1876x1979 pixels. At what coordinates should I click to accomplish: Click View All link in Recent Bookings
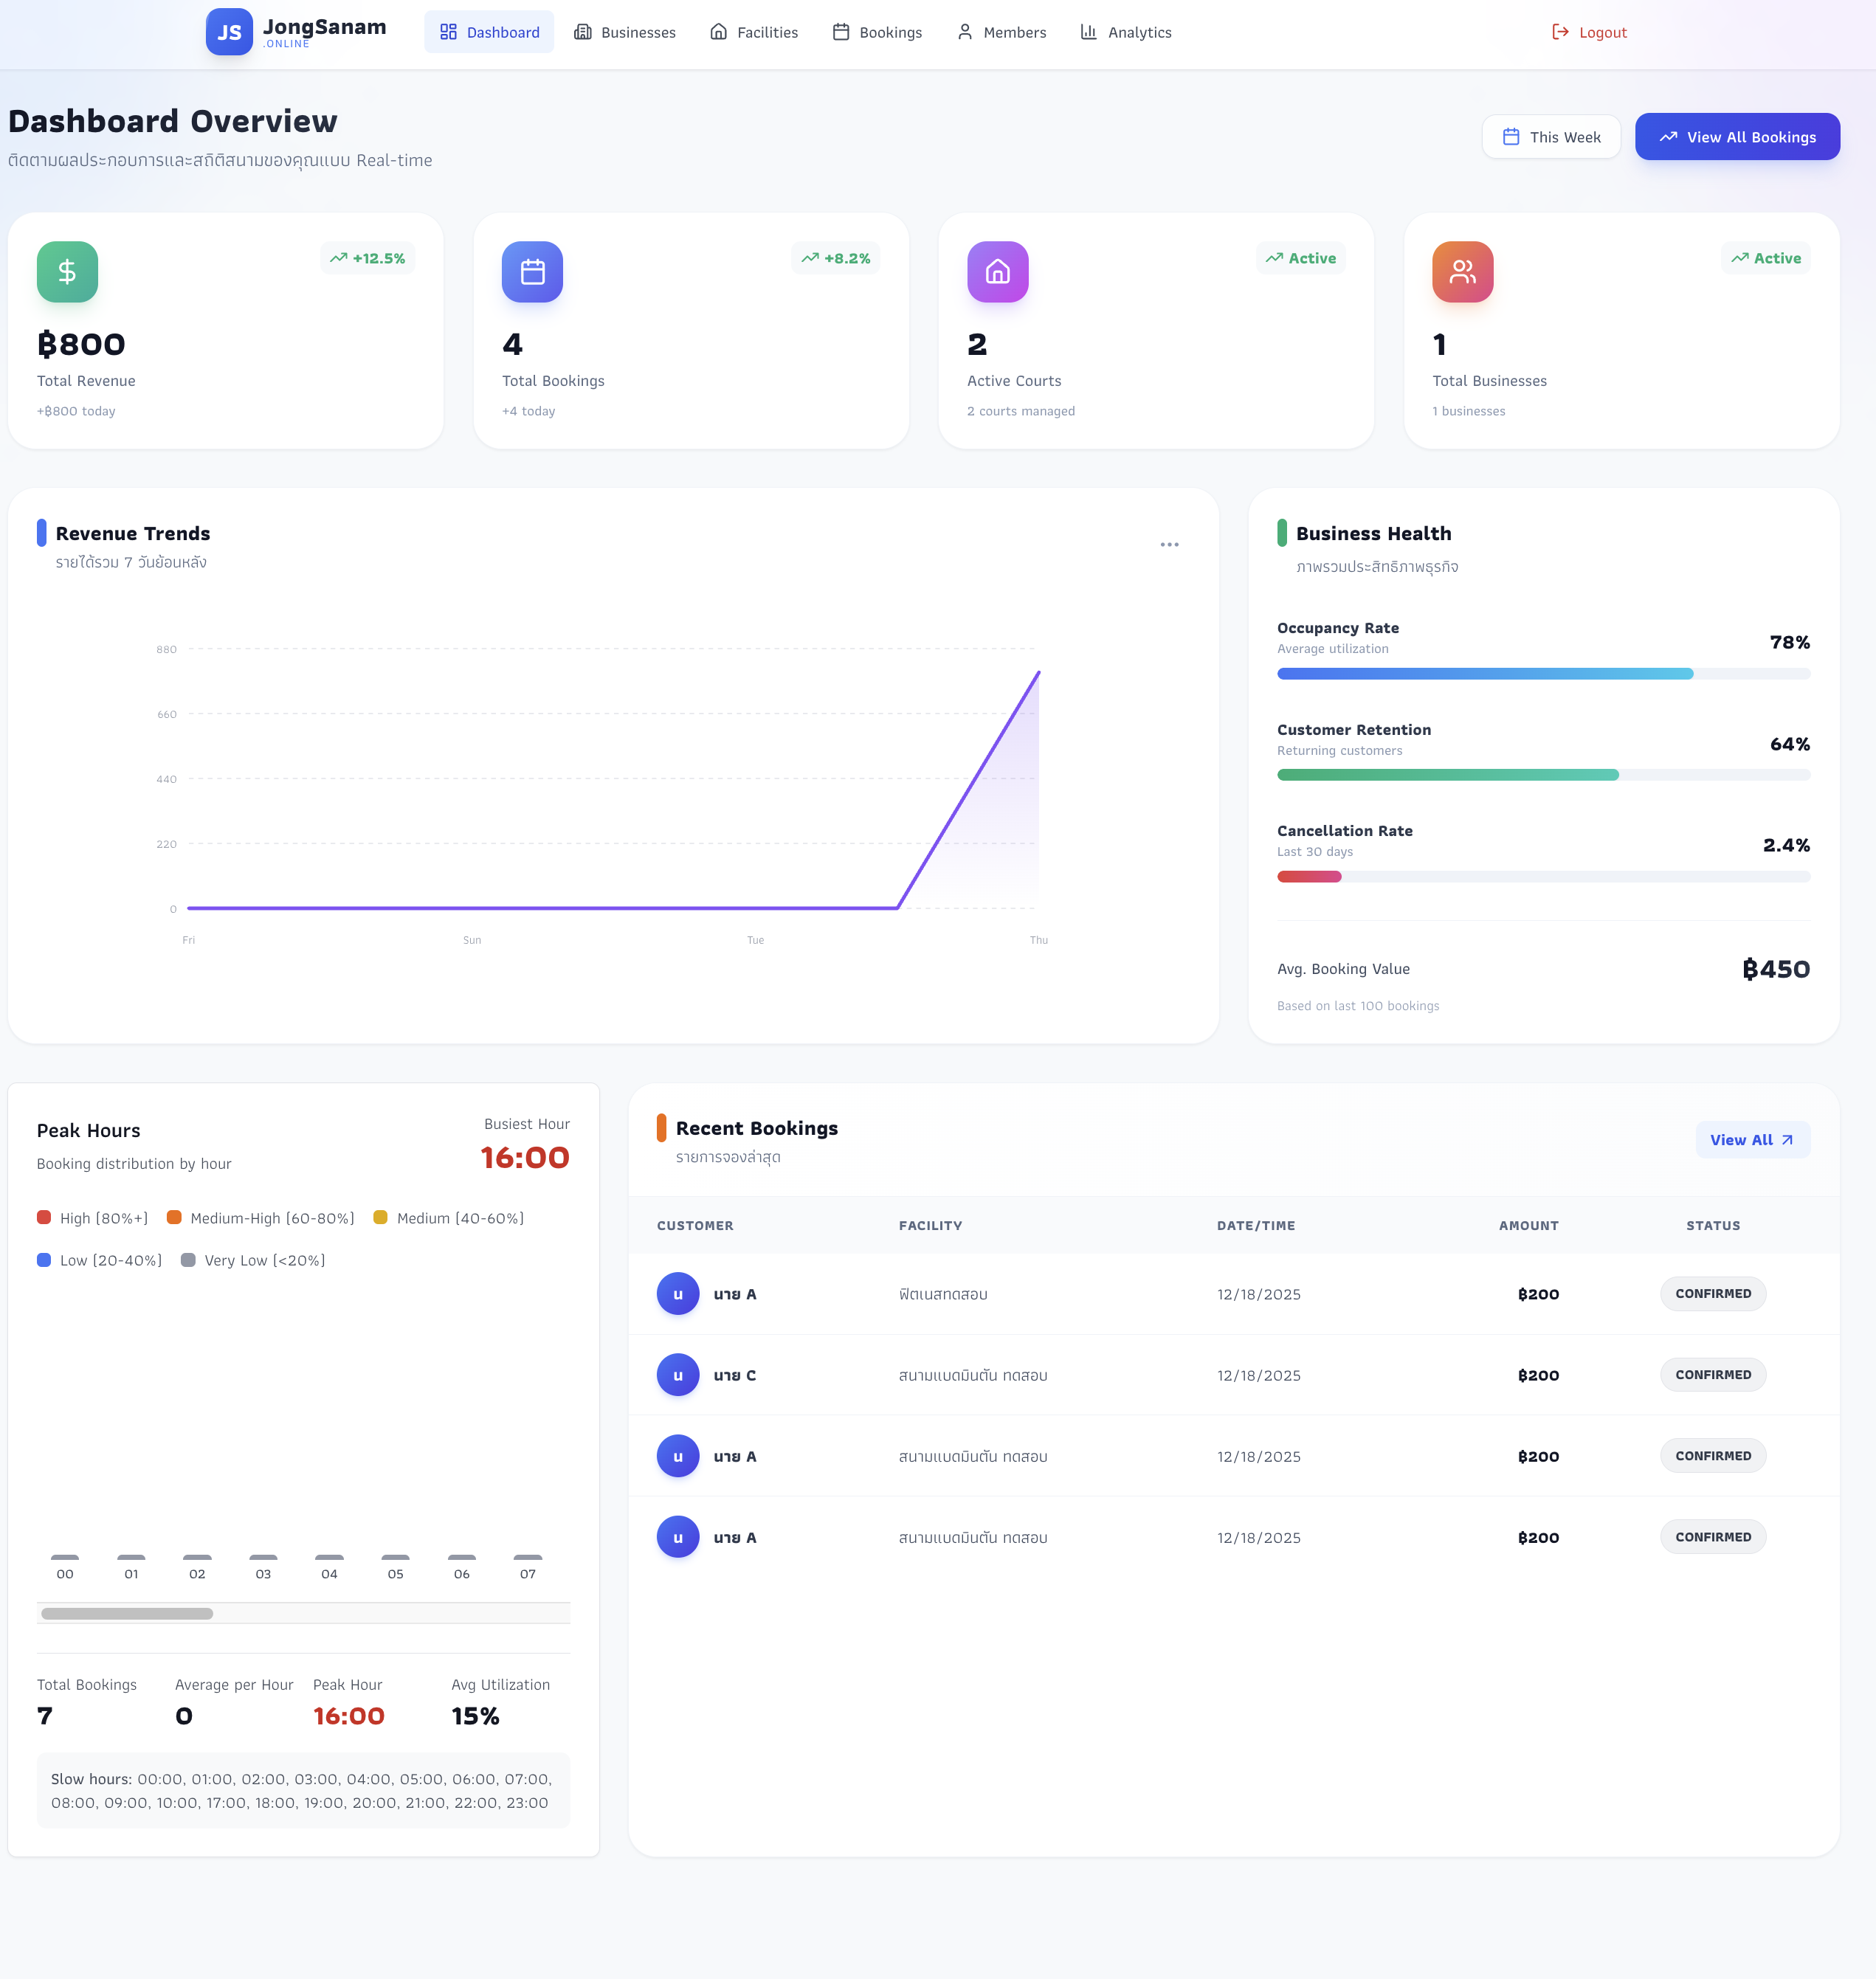[1752, 1140]
